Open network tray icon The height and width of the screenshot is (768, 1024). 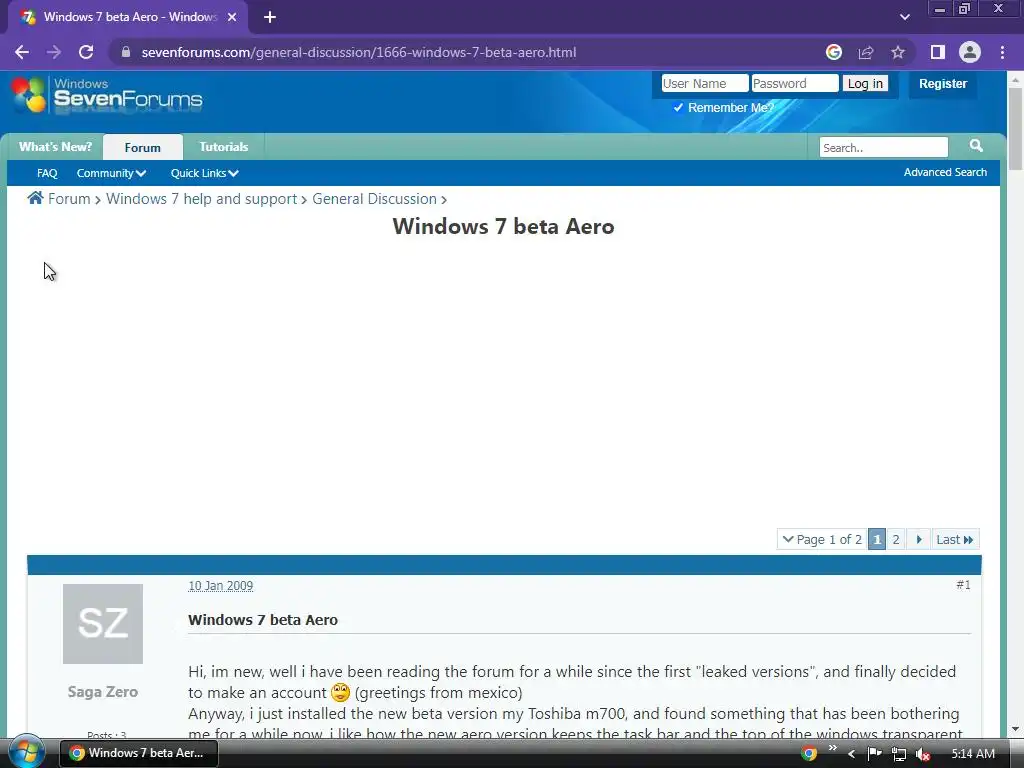899,754
